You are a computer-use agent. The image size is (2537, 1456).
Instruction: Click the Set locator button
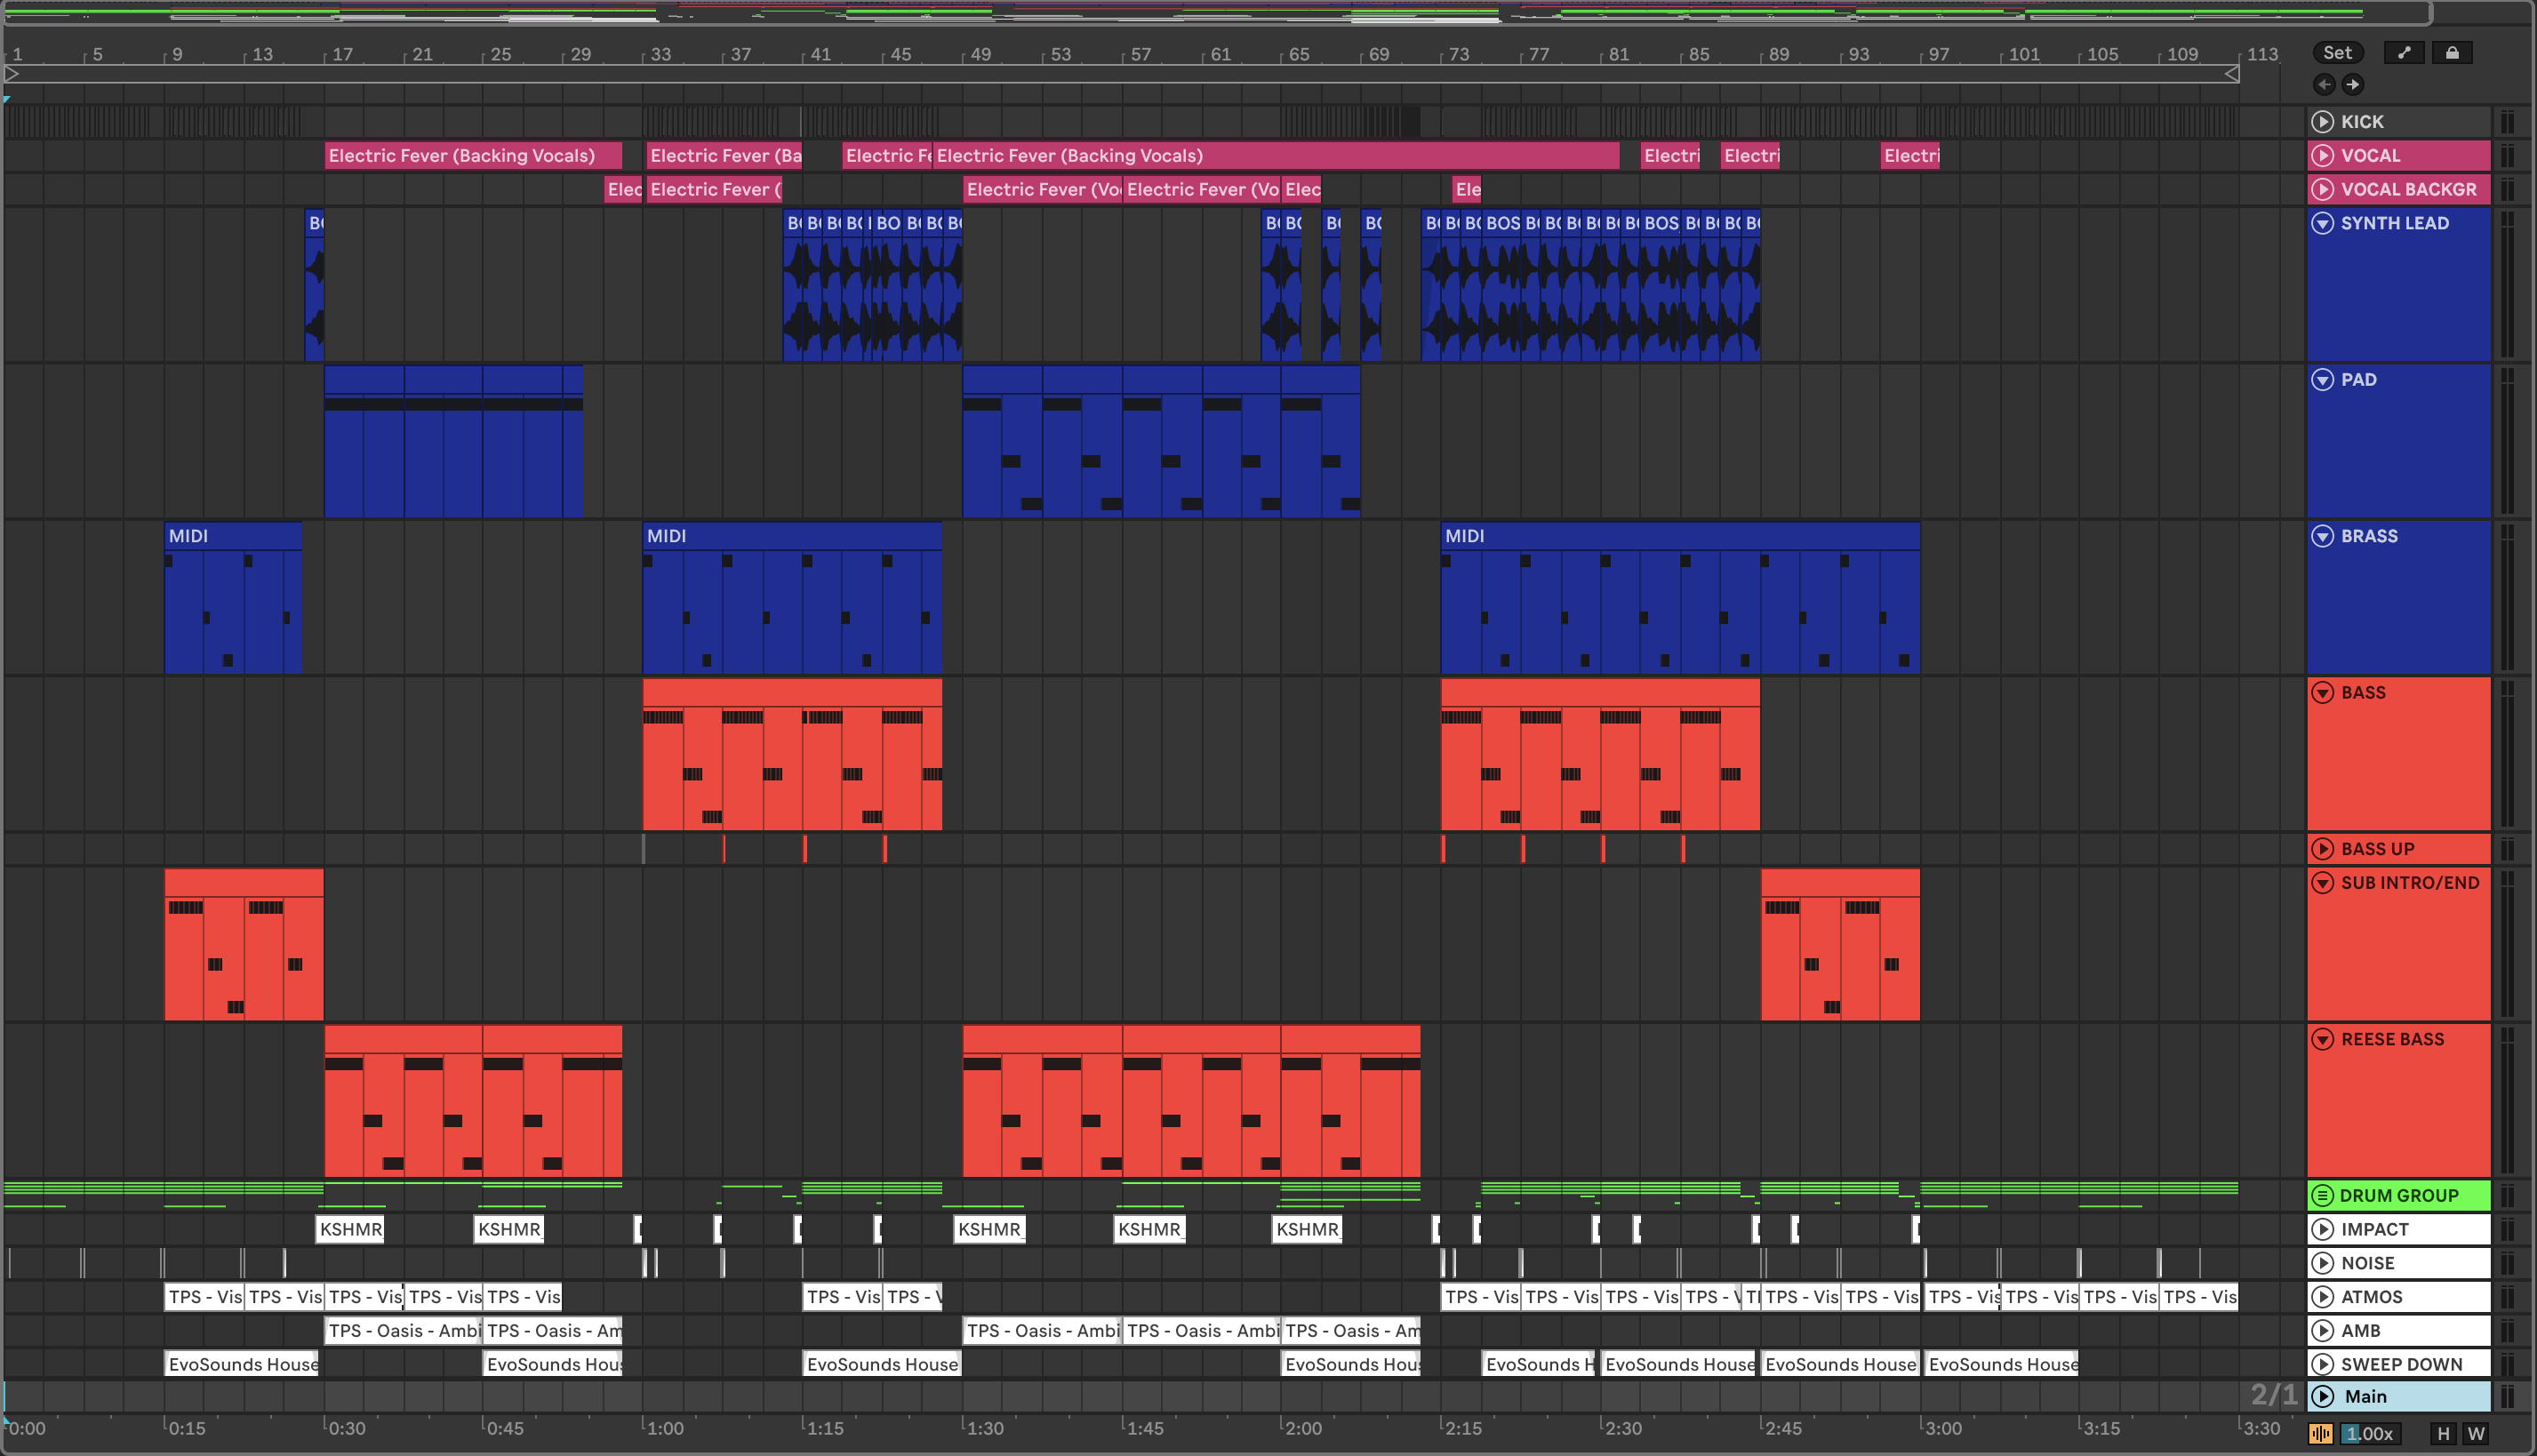tap(2337, 53)
